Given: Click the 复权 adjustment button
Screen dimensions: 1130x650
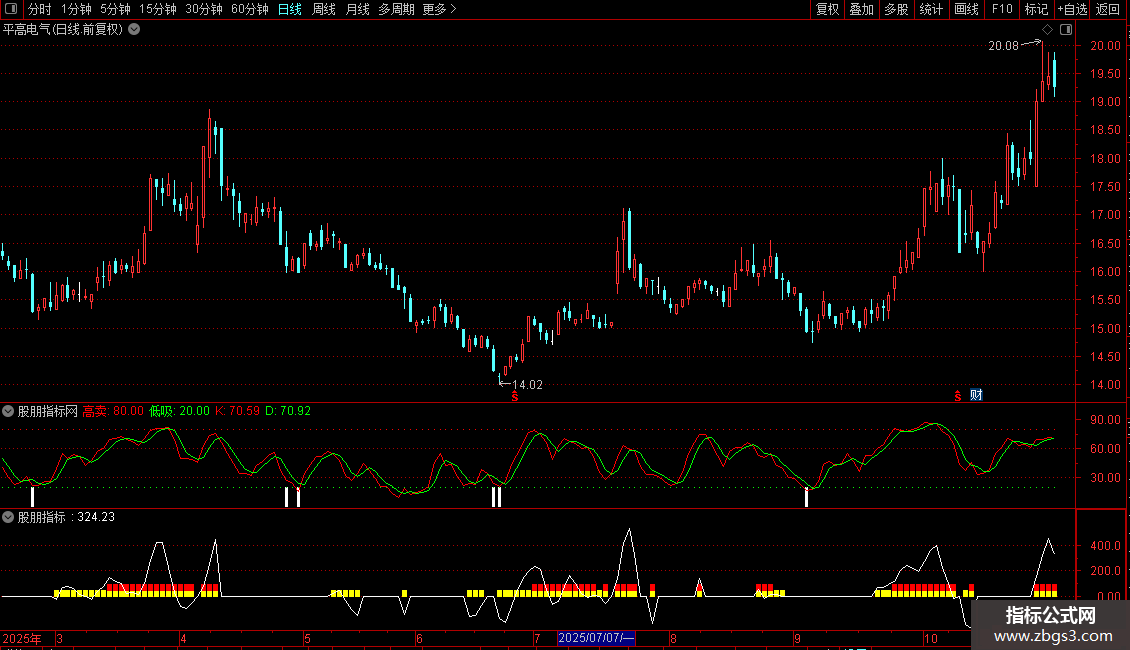Looking at the screenshot, I should coord(828,9).
